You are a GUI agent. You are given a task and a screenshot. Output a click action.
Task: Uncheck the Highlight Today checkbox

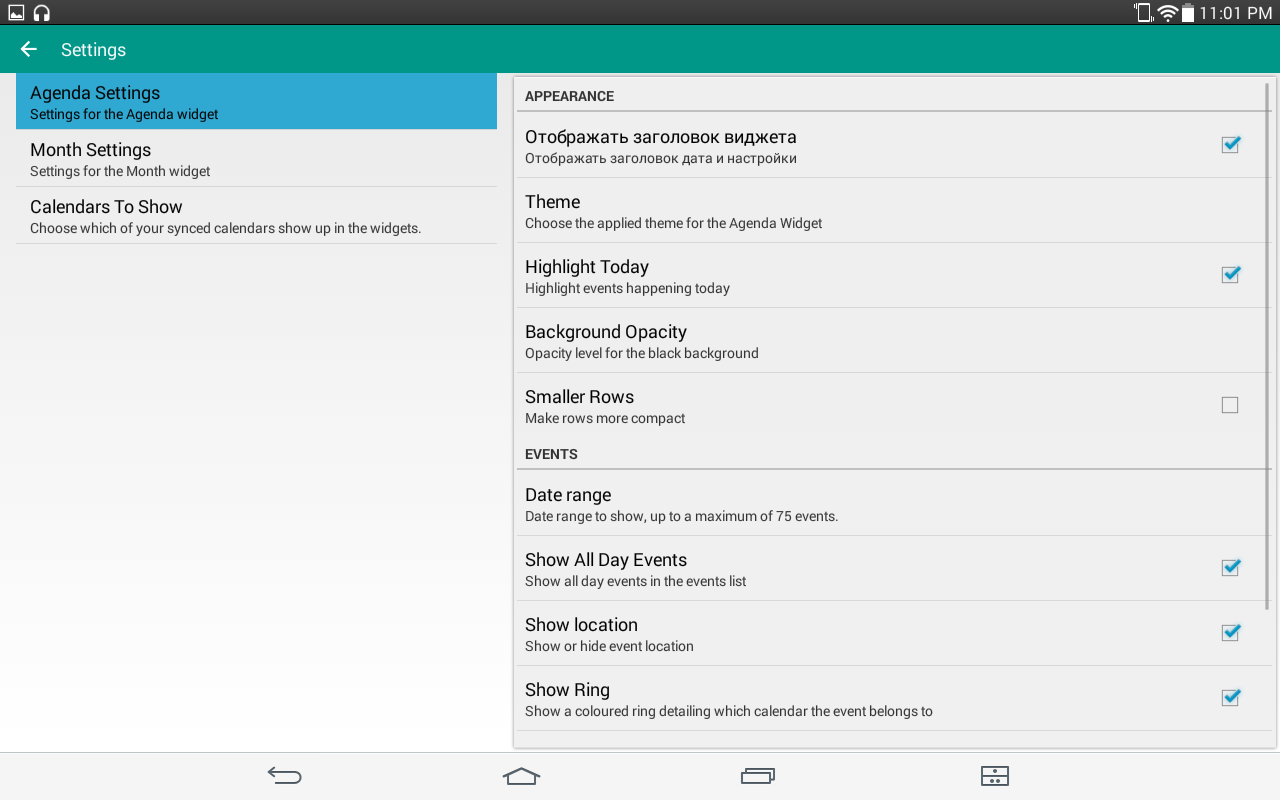pyautogui.click(x=1230, y=275)
